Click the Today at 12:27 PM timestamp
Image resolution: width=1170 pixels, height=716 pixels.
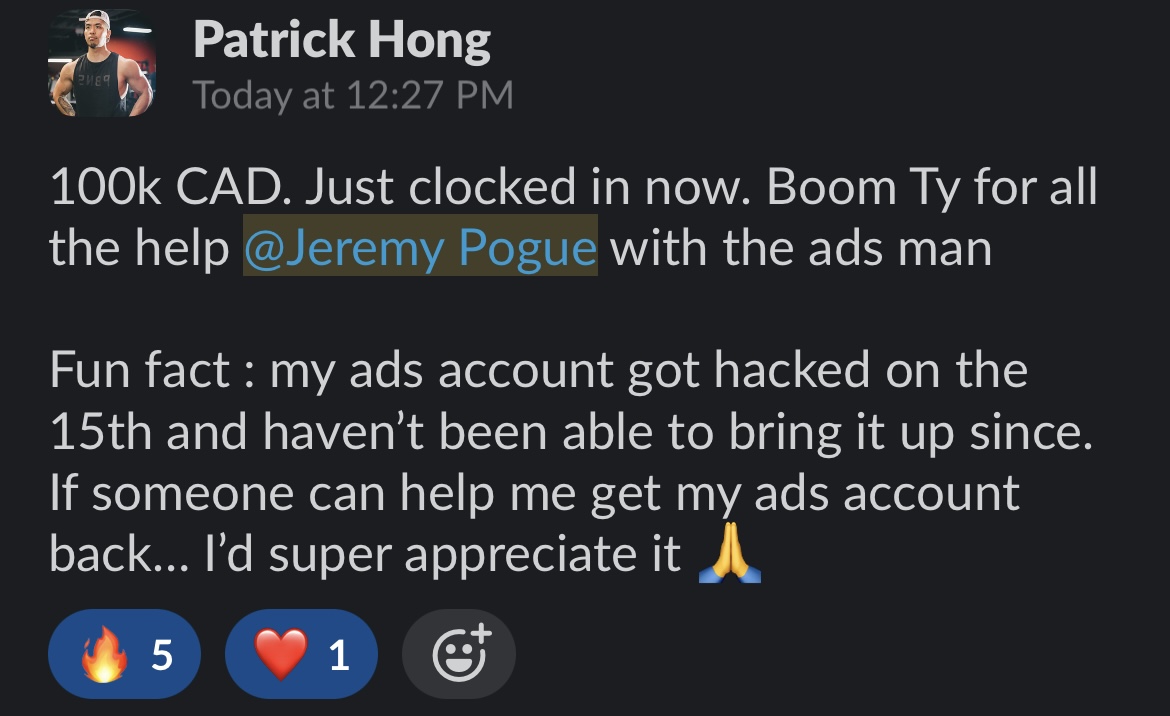pyautogui.click(x=353, y=95)
